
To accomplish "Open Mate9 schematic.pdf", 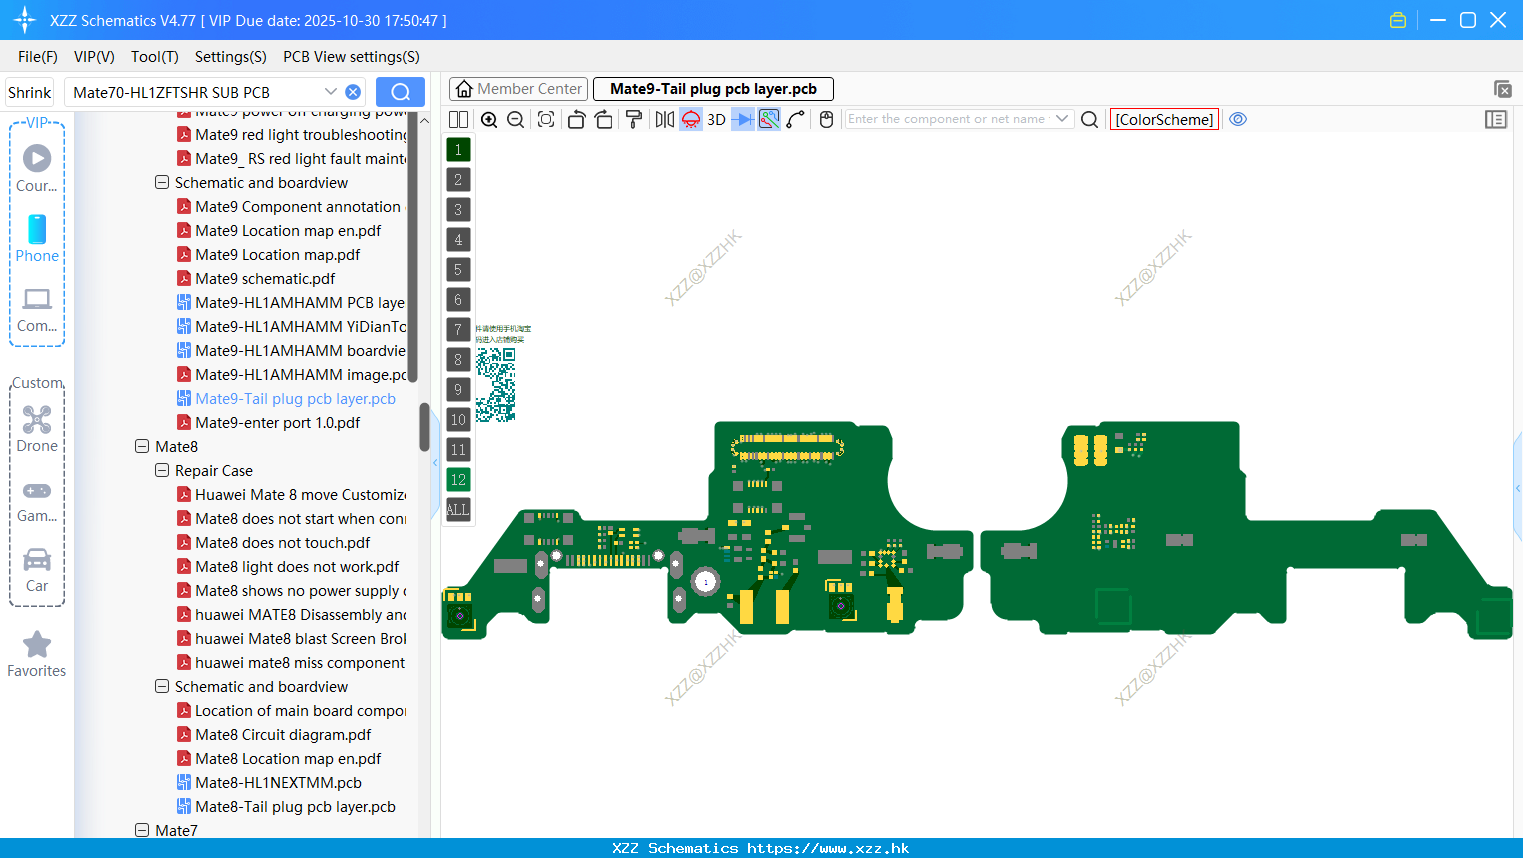I will [x=265, y=279].
